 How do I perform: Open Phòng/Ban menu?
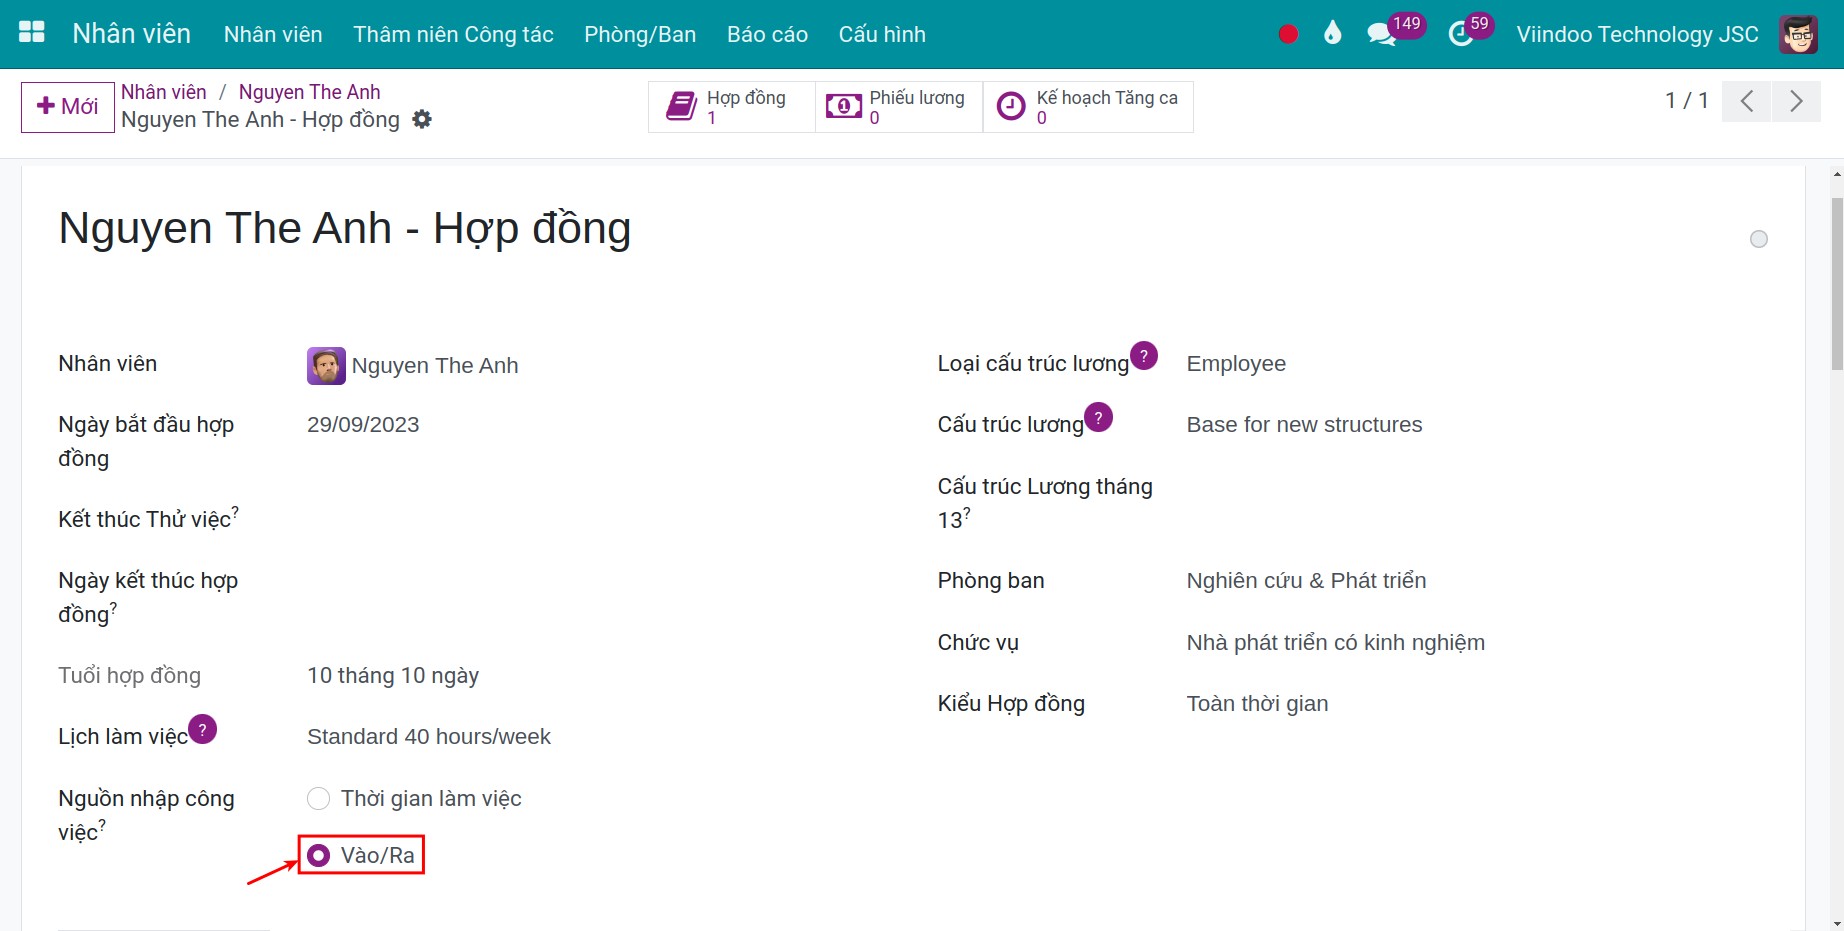click(x=640, y=34)
